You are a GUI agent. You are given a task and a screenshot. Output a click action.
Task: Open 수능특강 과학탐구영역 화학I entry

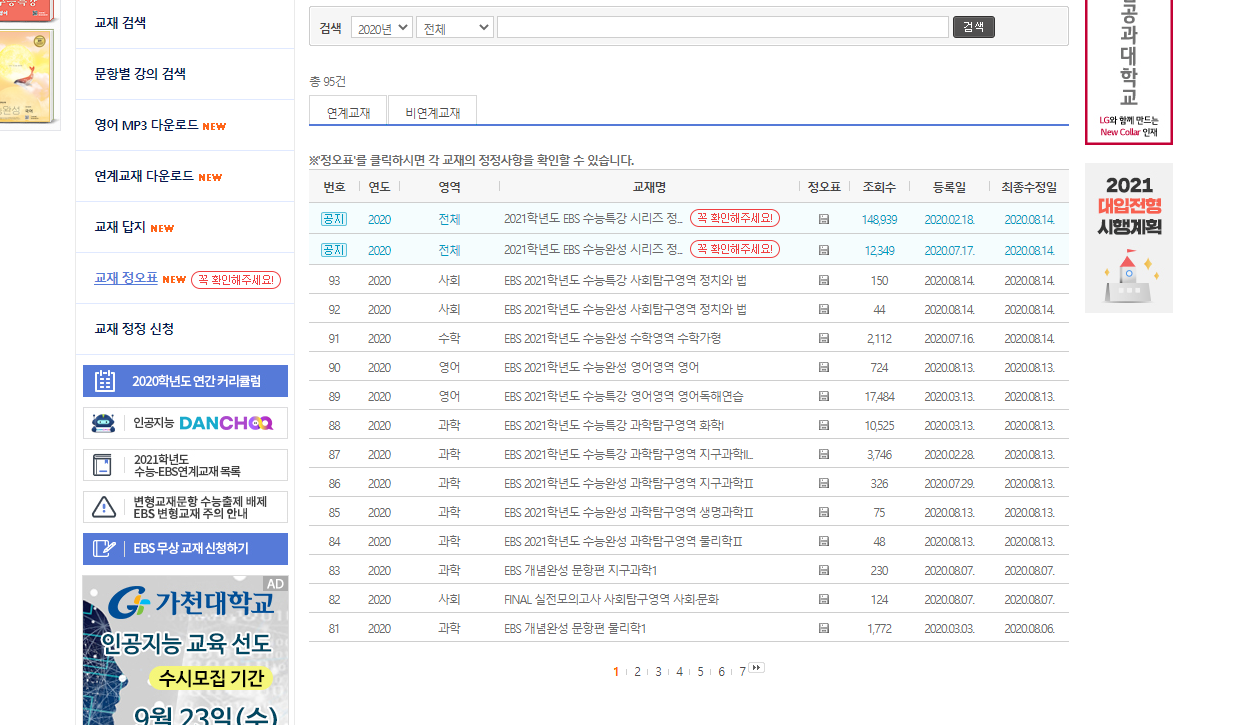(x=615, y=425)
